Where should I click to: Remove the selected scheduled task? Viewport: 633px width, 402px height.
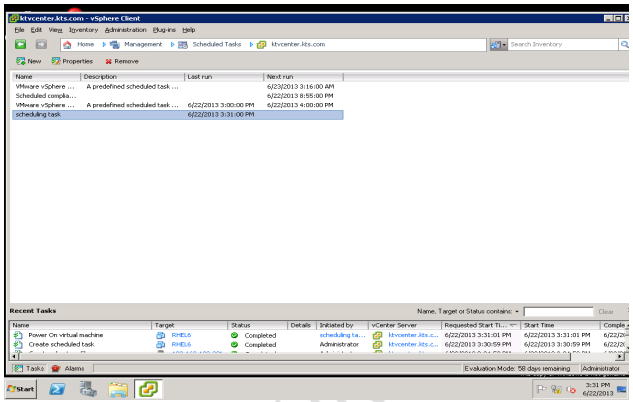click(122, 61)
